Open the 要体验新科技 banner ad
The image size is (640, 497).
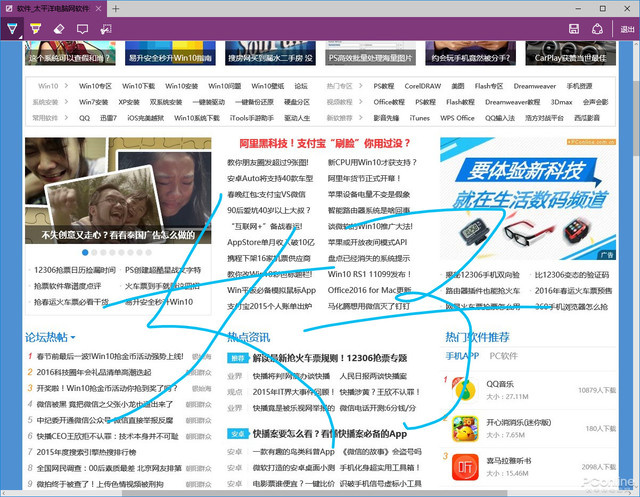[528, 199]
